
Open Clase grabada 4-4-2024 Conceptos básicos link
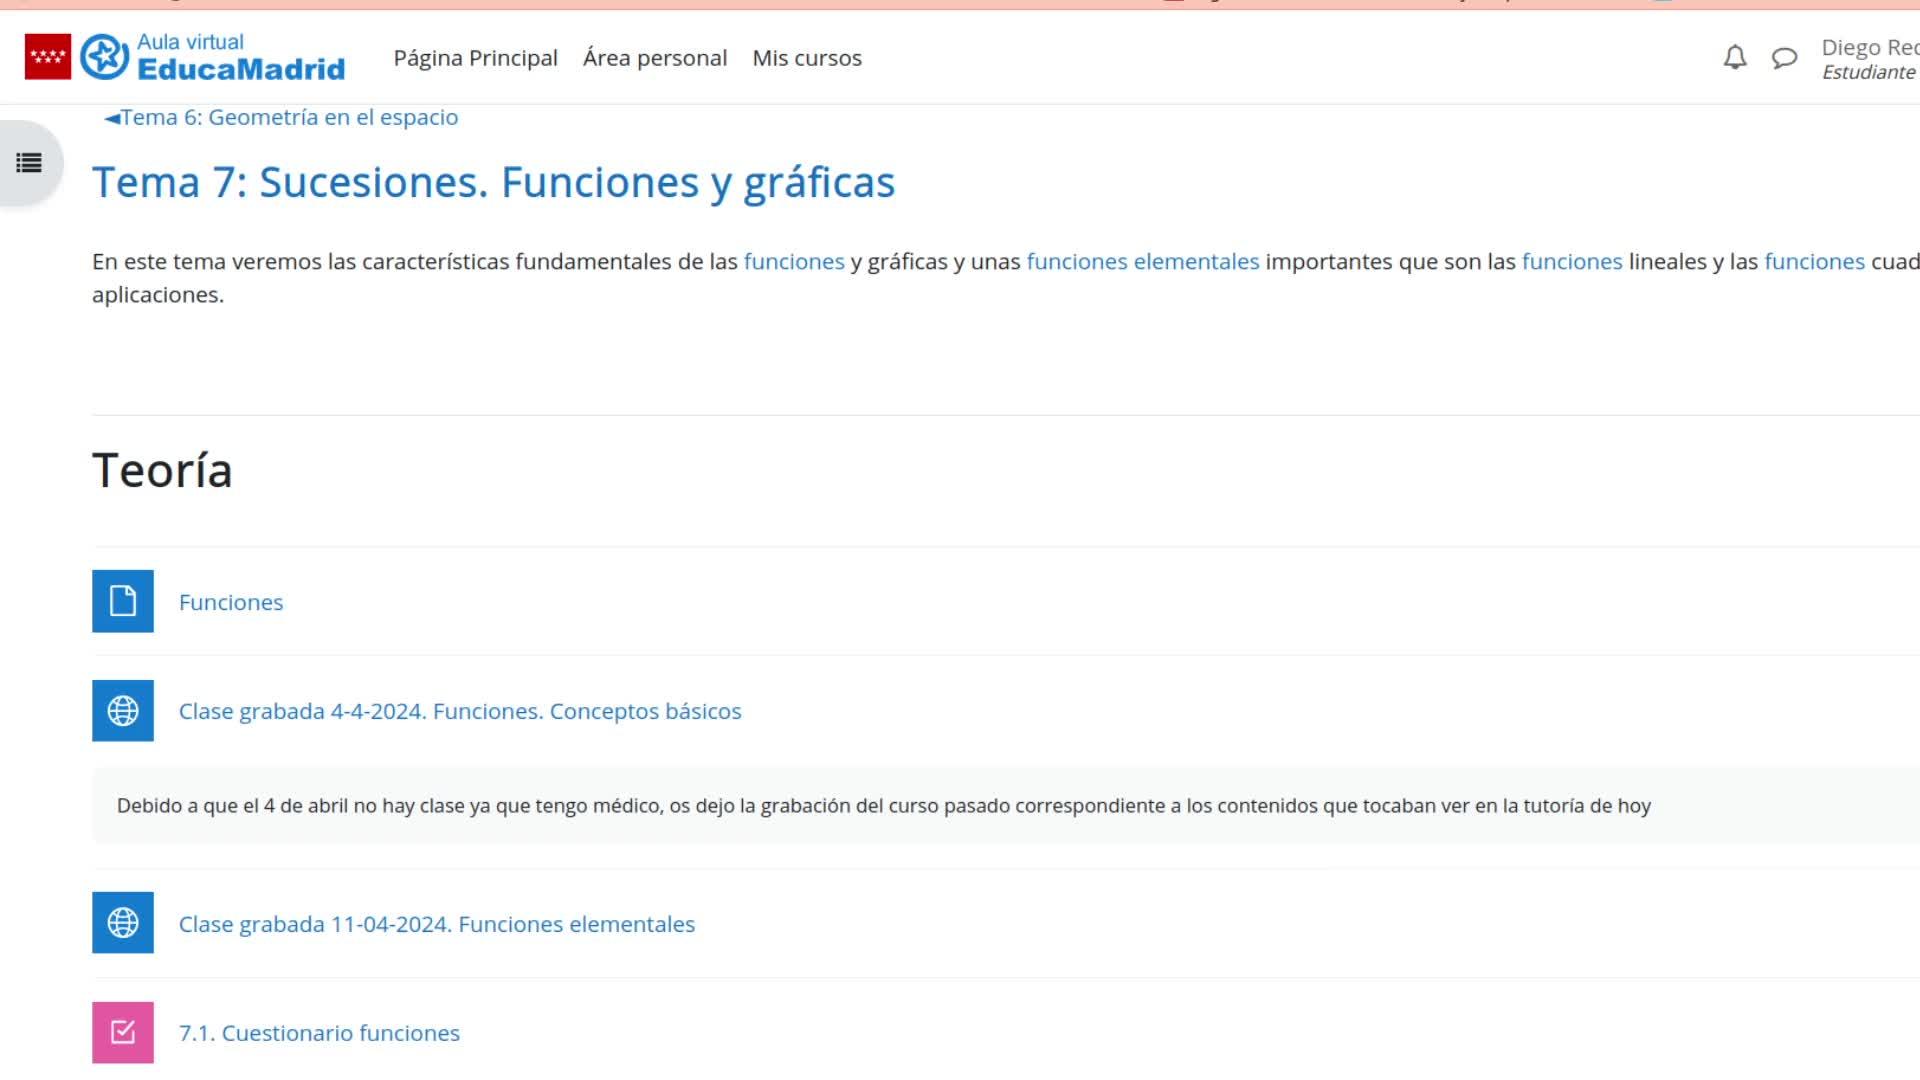[x=460, y=711]
